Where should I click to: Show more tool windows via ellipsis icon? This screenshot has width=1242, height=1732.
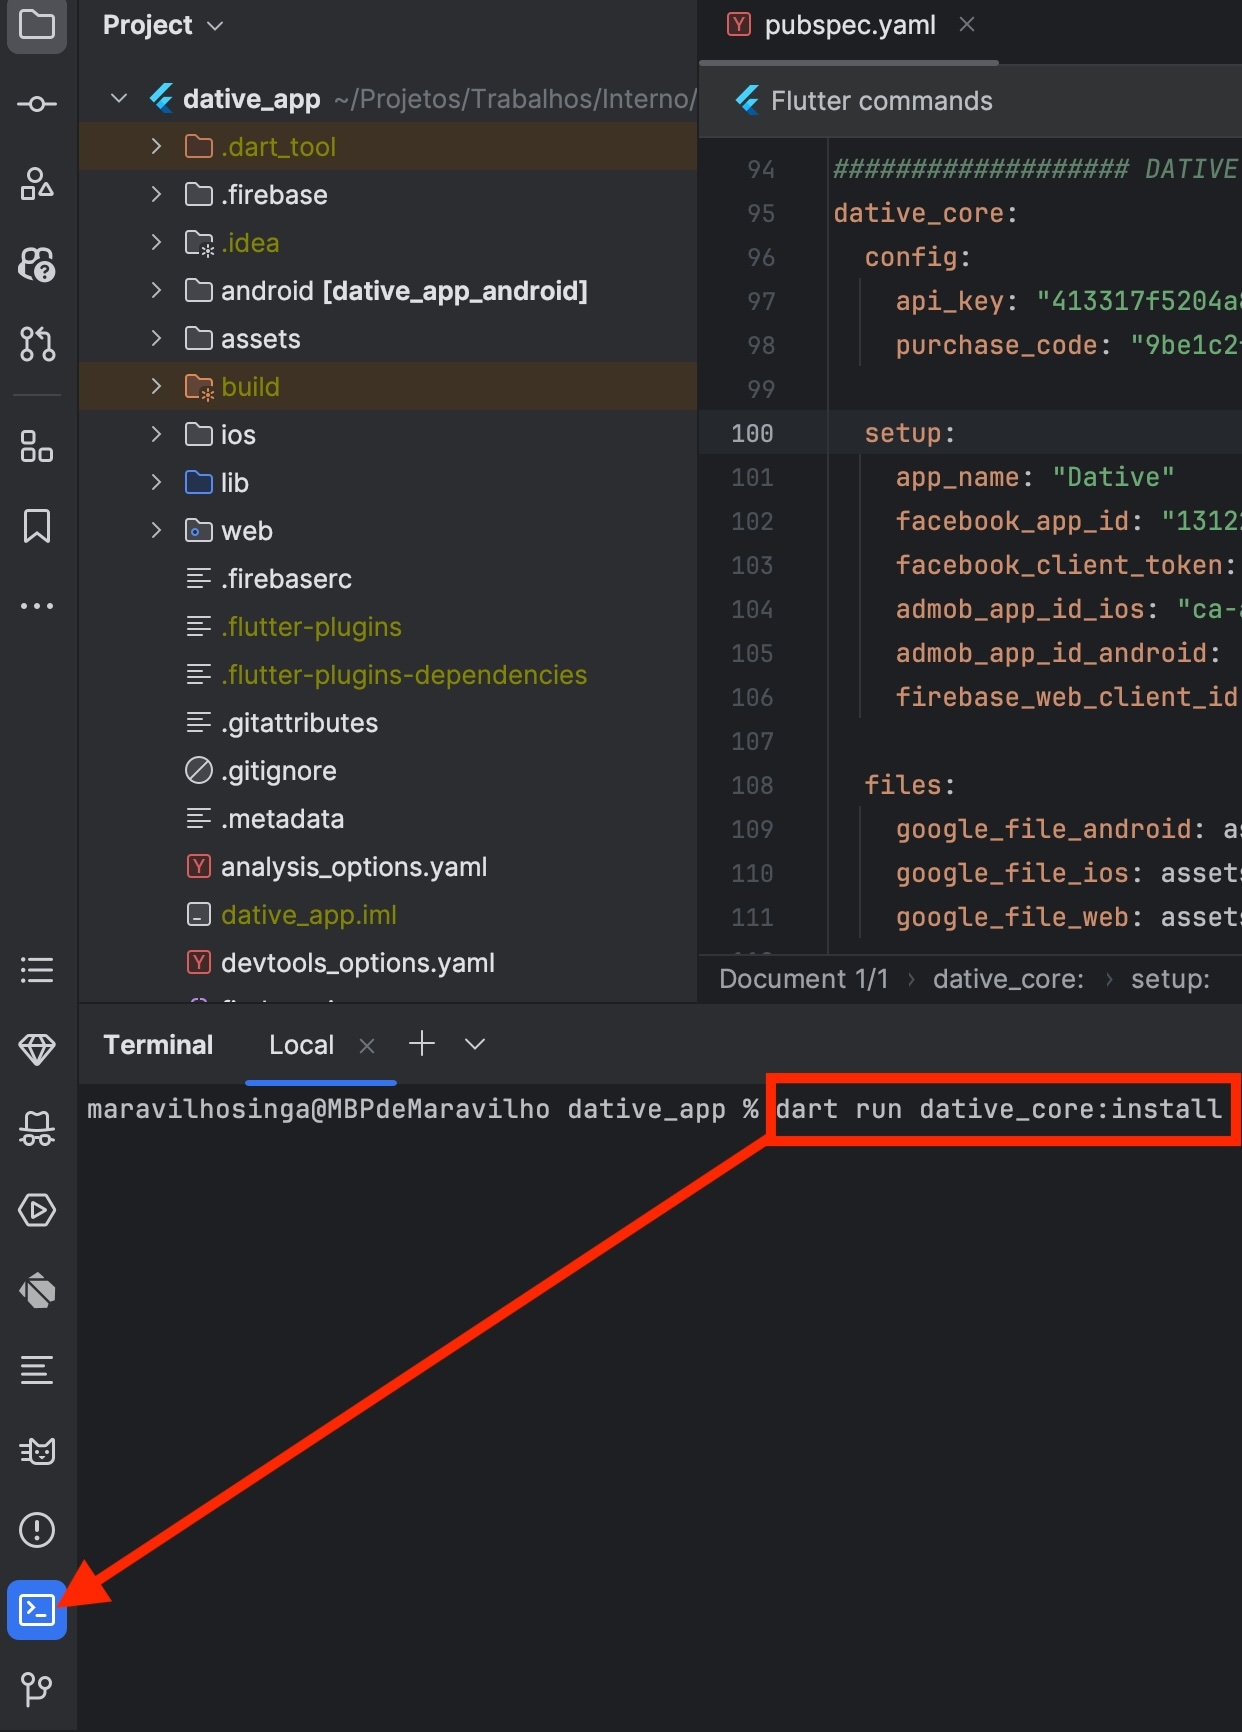(x=37, y=606)
